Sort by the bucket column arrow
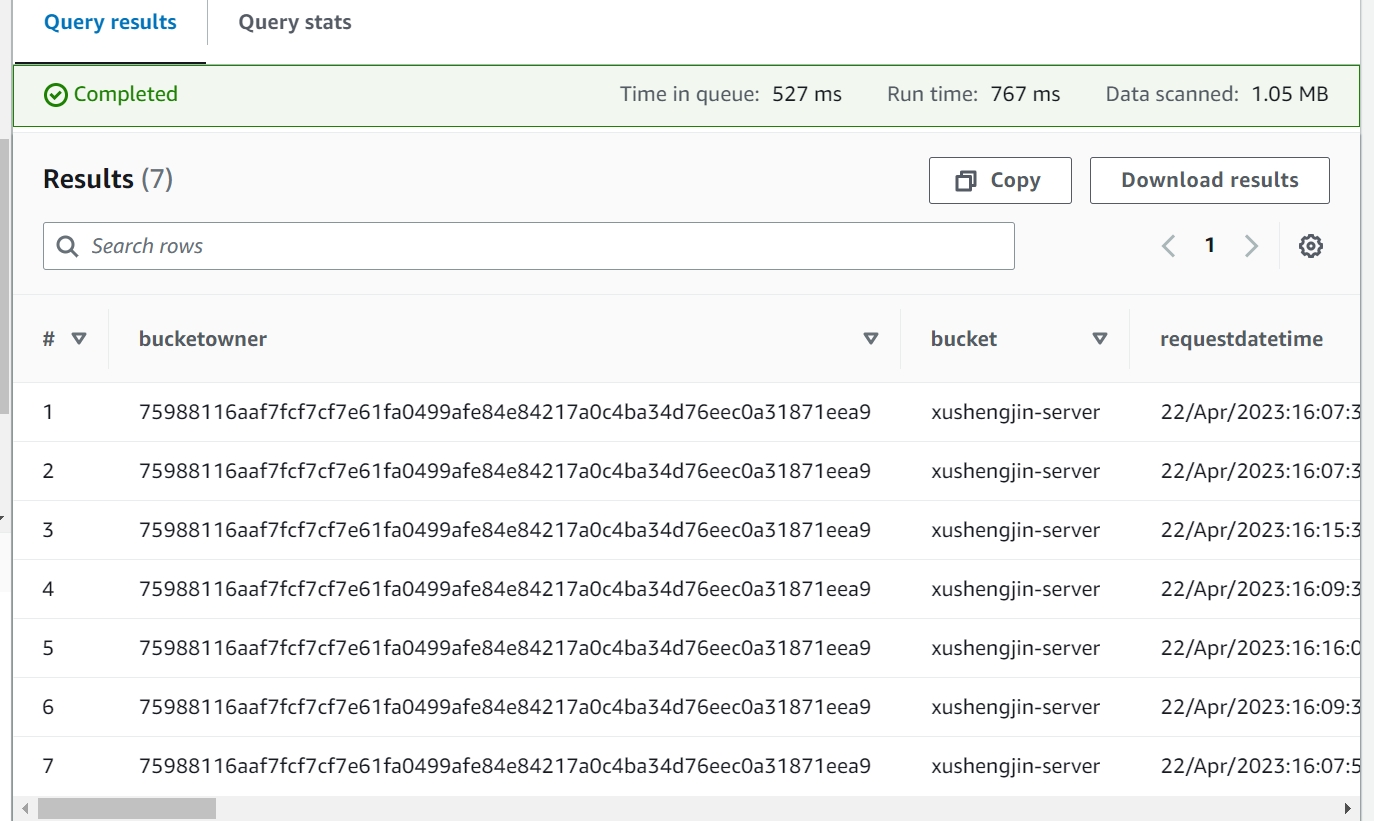 (x=1099, y=339)
